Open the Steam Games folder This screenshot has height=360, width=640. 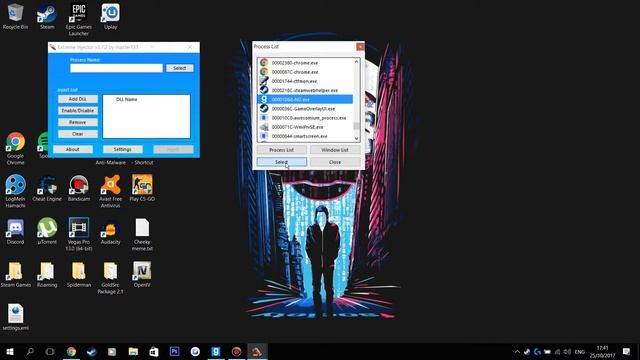coord(16,274)
